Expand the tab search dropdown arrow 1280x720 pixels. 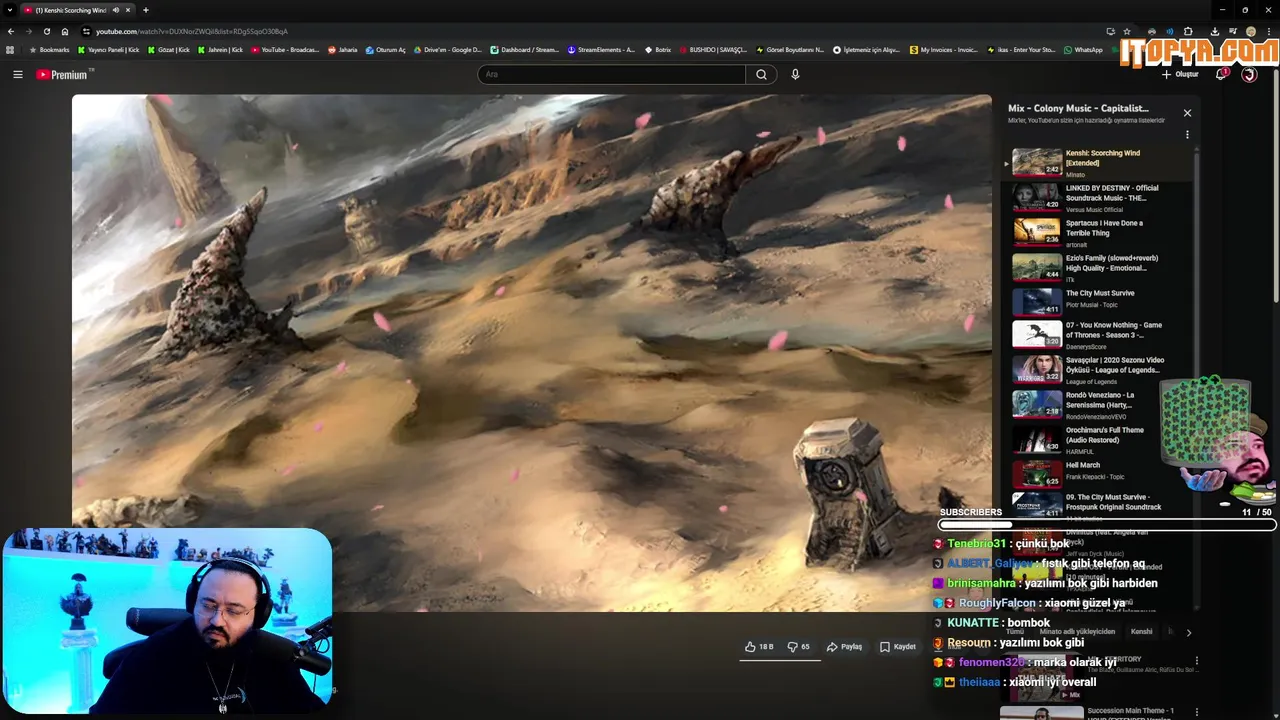coord(9,10)
